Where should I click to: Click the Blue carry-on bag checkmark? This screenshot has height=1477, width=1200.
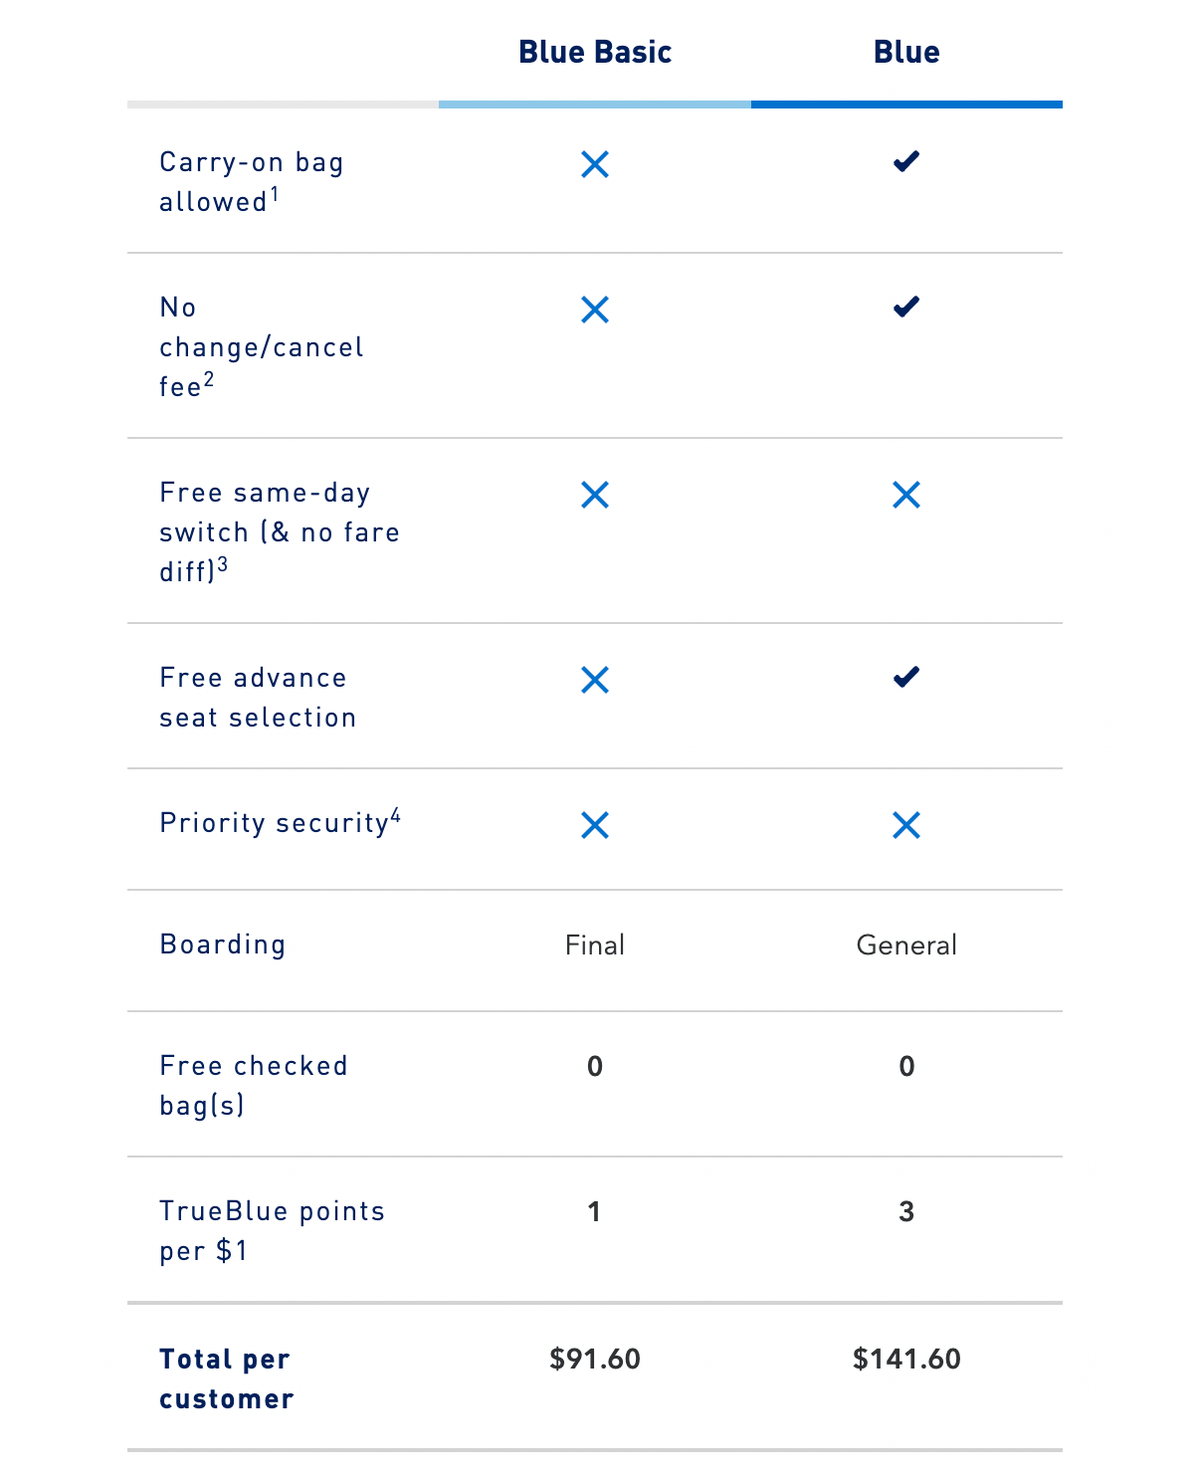[906, 162]
